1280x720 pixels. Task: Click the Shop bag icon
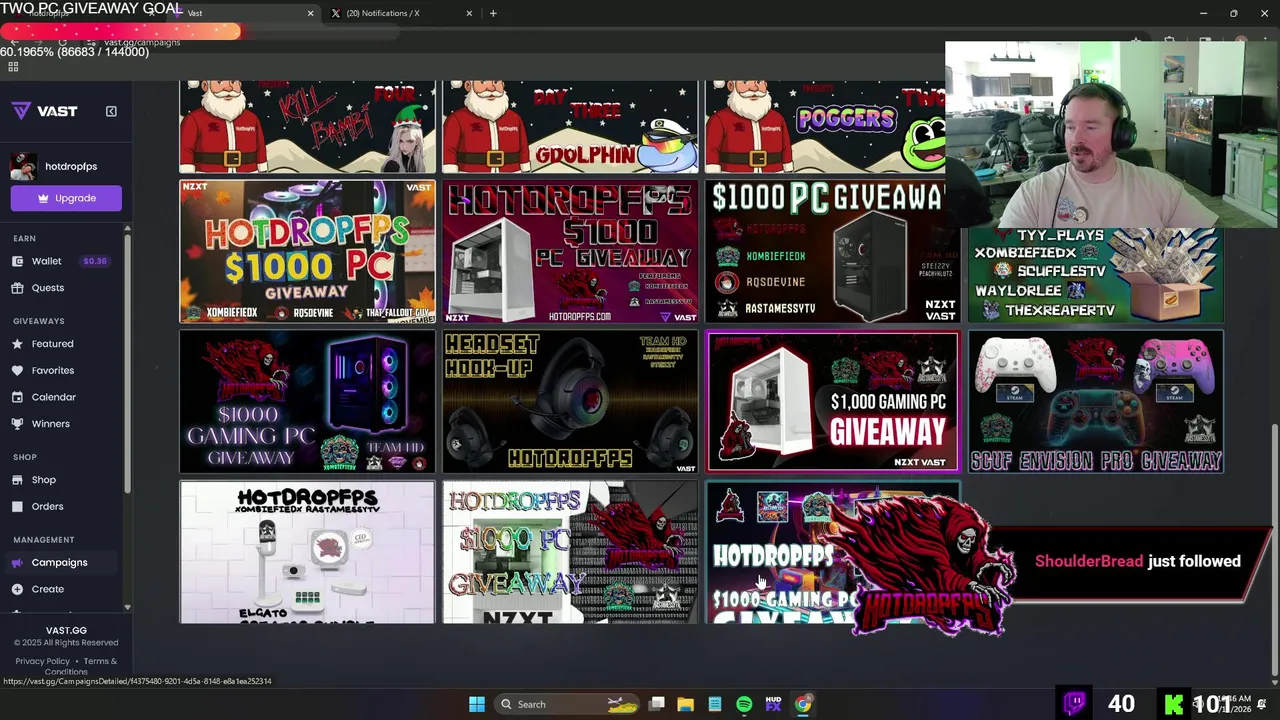[17, 480]
